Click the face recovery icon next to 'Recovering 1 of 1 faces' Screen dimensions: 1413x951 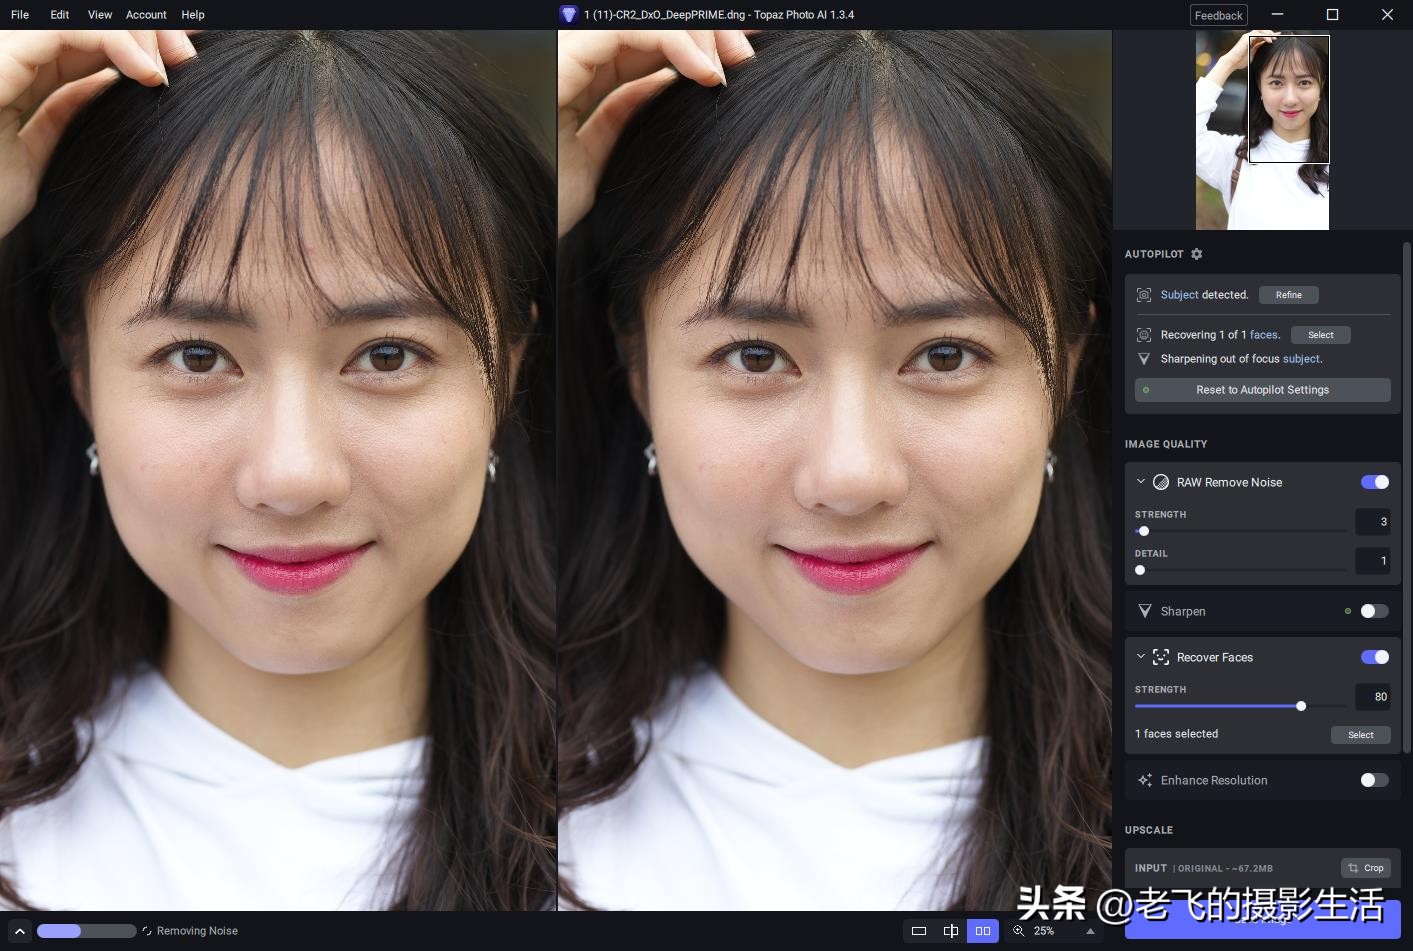point(1144,334)
